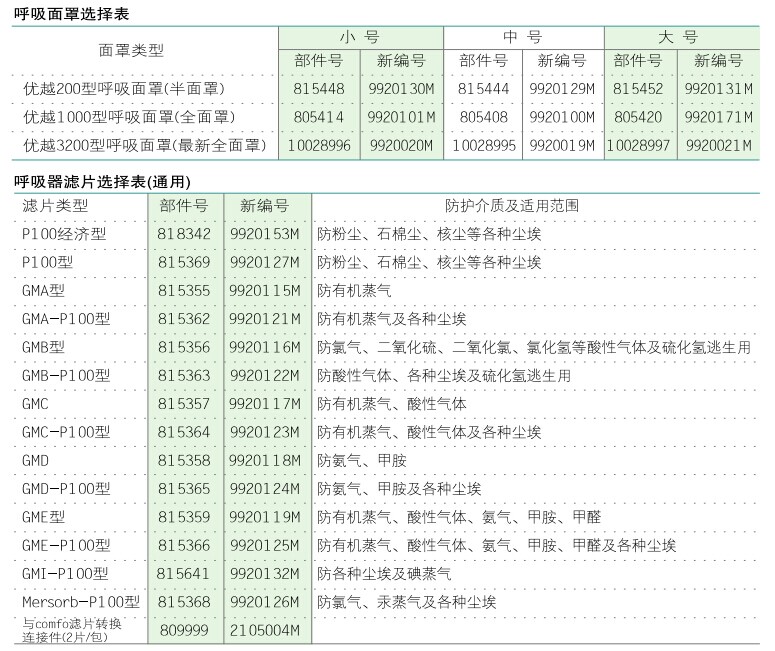Click filter type GMB-P100型
The height and width of the screenshot is (651, 775).
[x=66, y=376]
